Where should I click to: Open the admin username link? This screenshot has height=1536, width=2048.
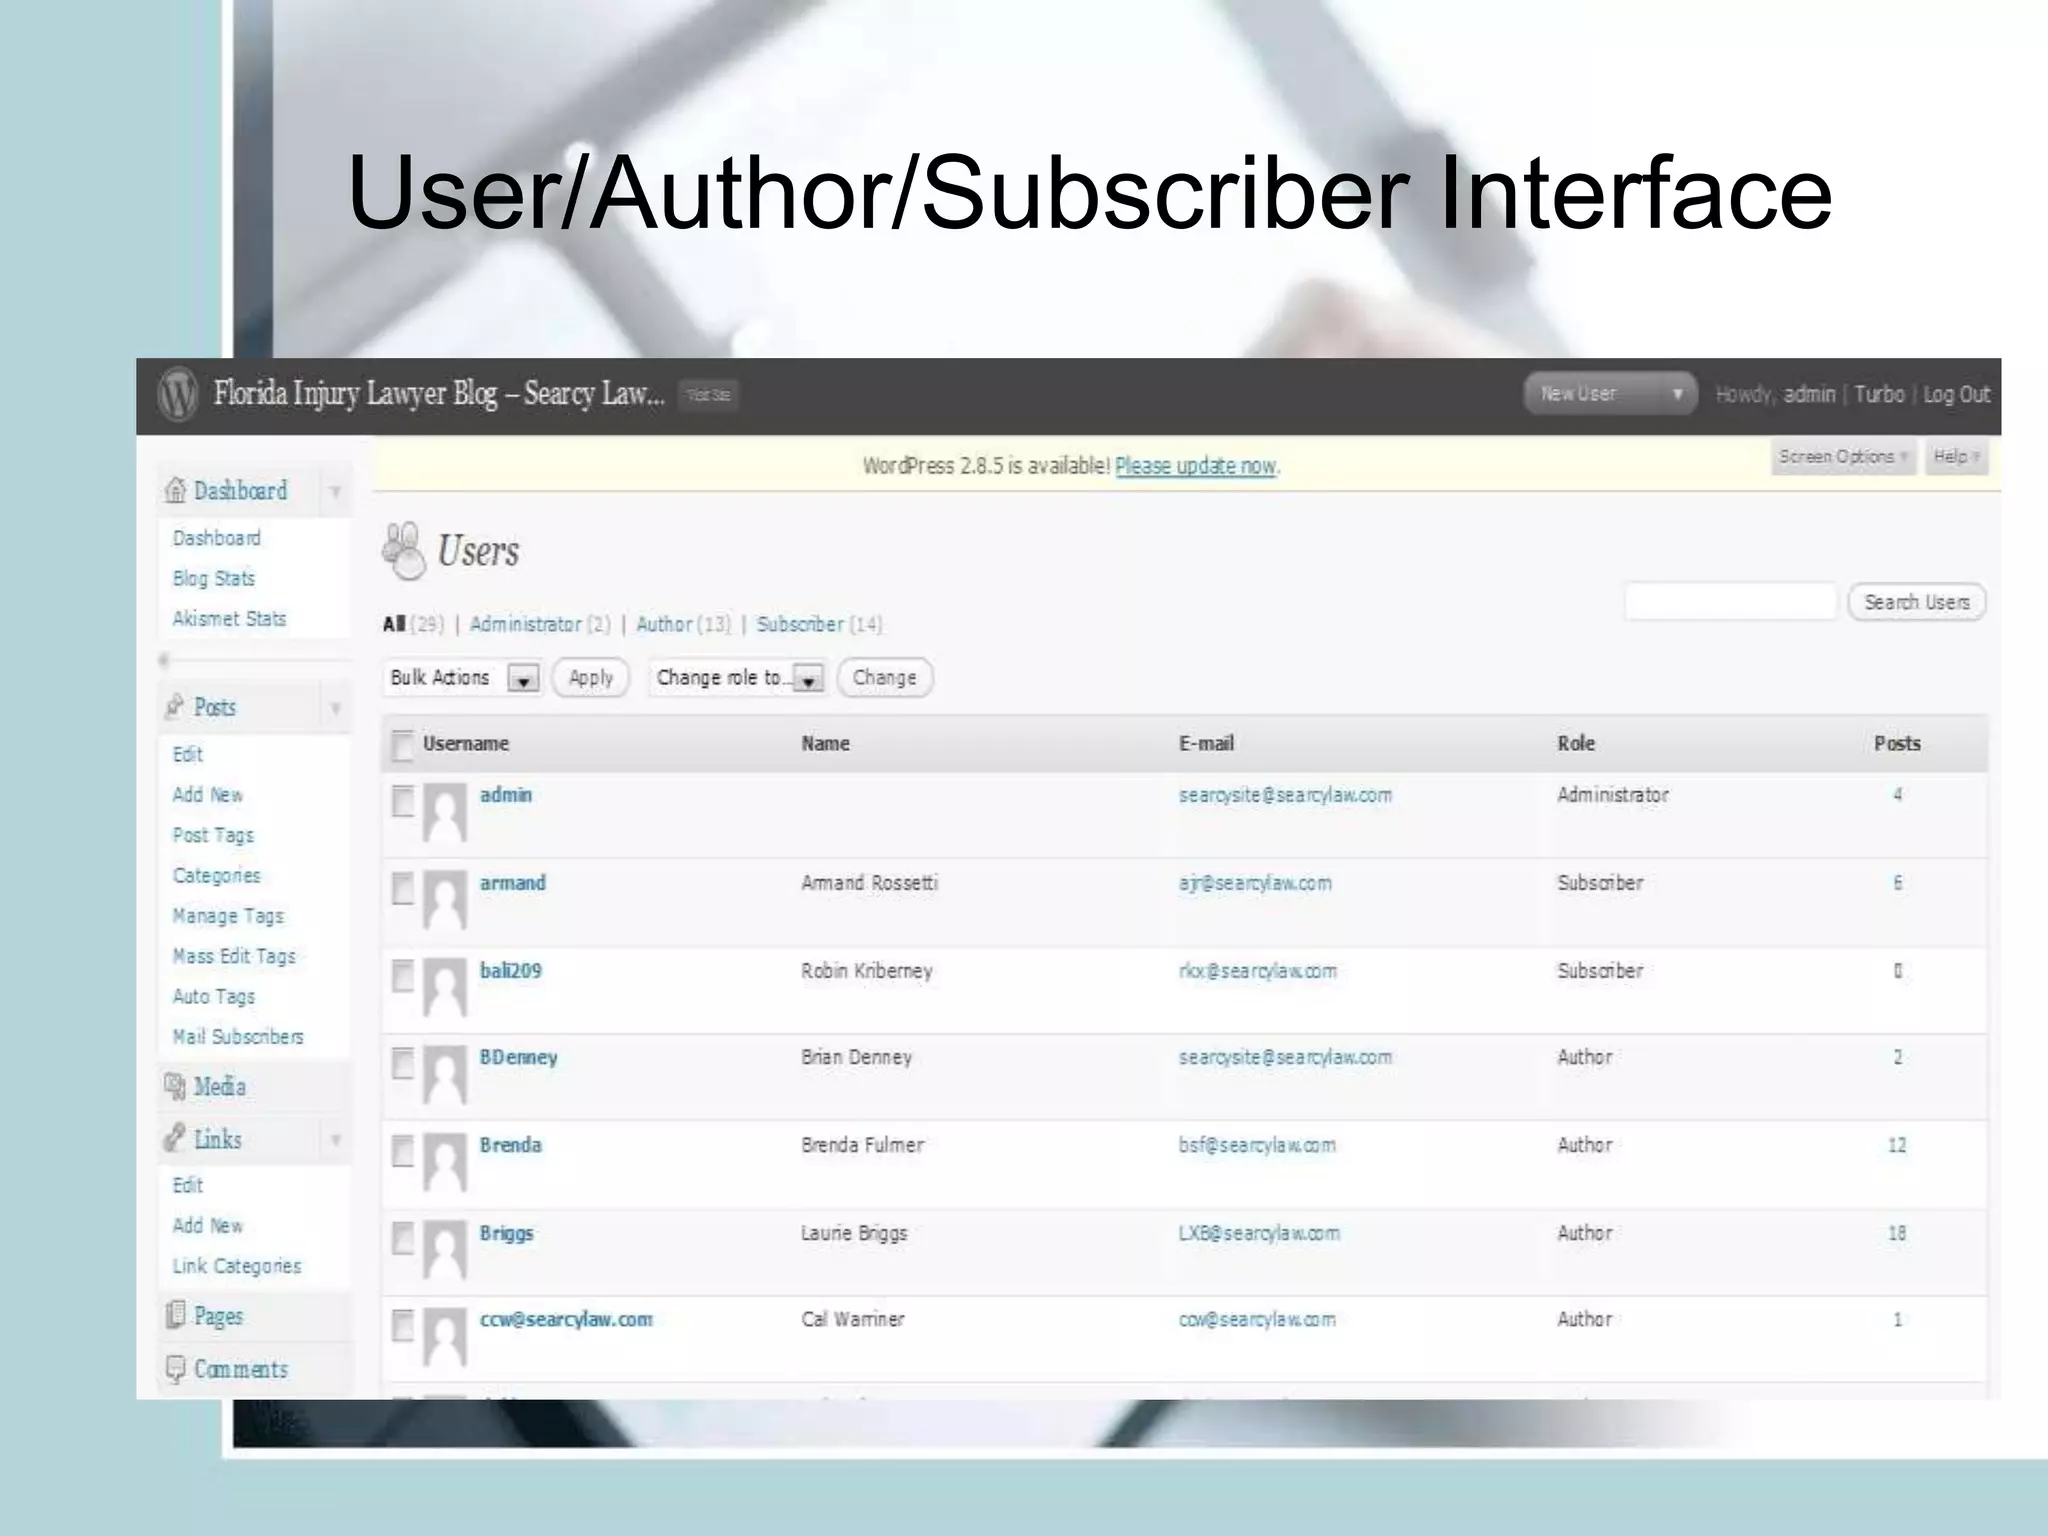[x=506, y=795]
